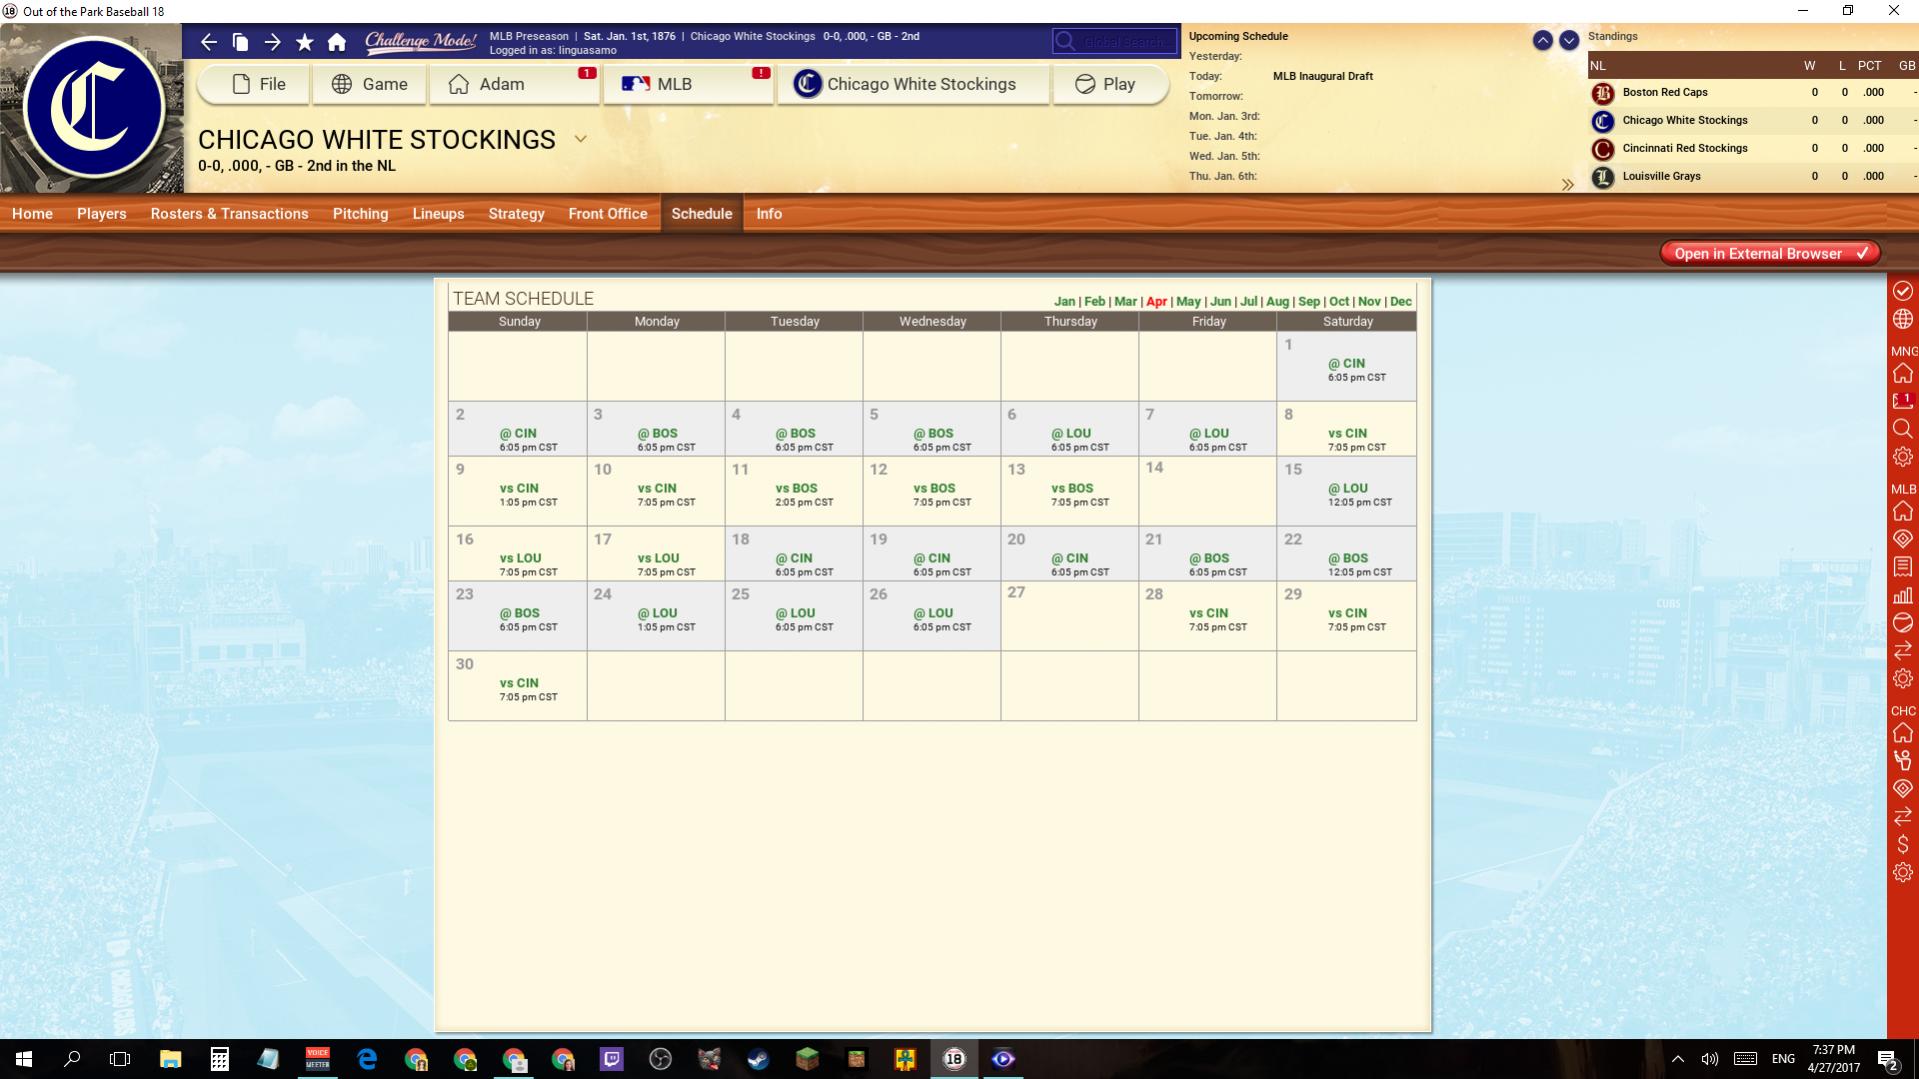Jump to the Dec schedule month

(1401, 301)
